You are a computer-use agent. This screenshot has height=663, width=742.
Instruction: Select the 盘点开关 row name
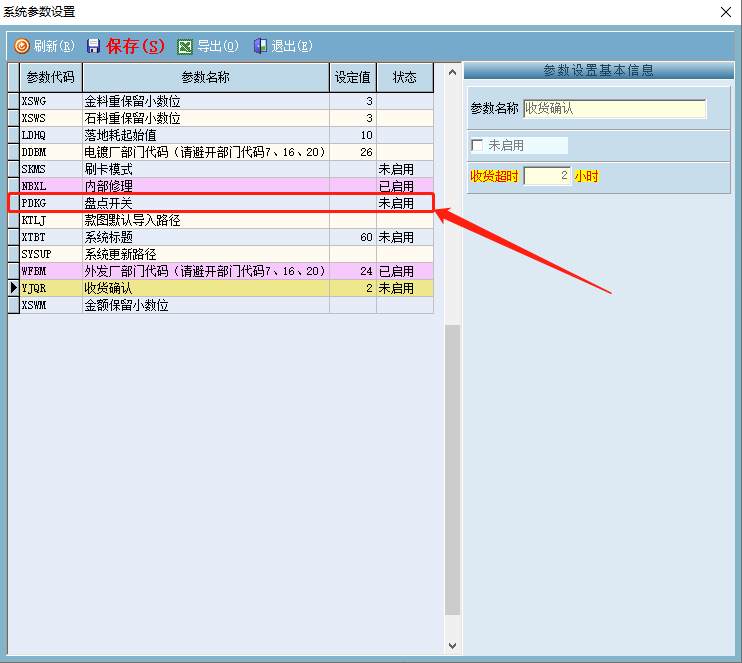point(206,203)
